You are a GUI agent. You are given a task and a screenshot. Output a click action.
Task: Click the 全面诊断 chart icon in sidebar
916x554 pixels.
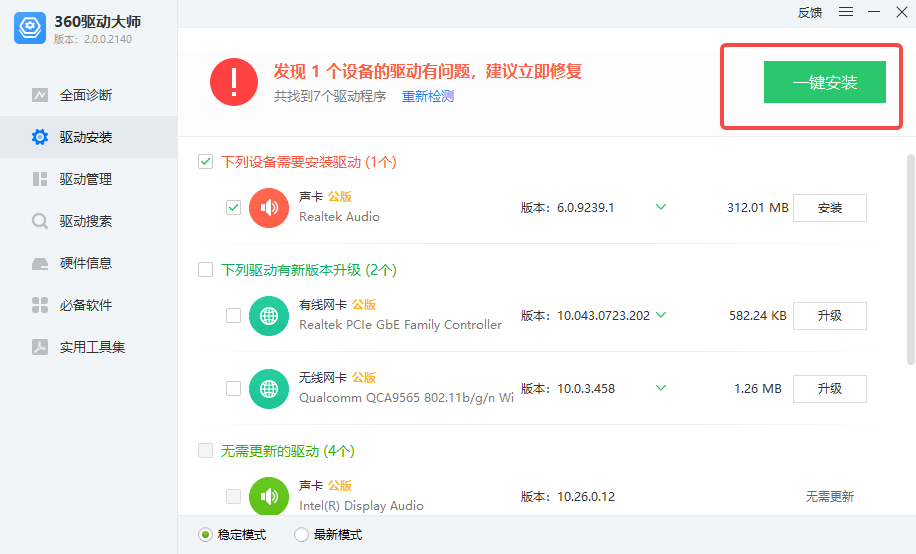point(40,95)
